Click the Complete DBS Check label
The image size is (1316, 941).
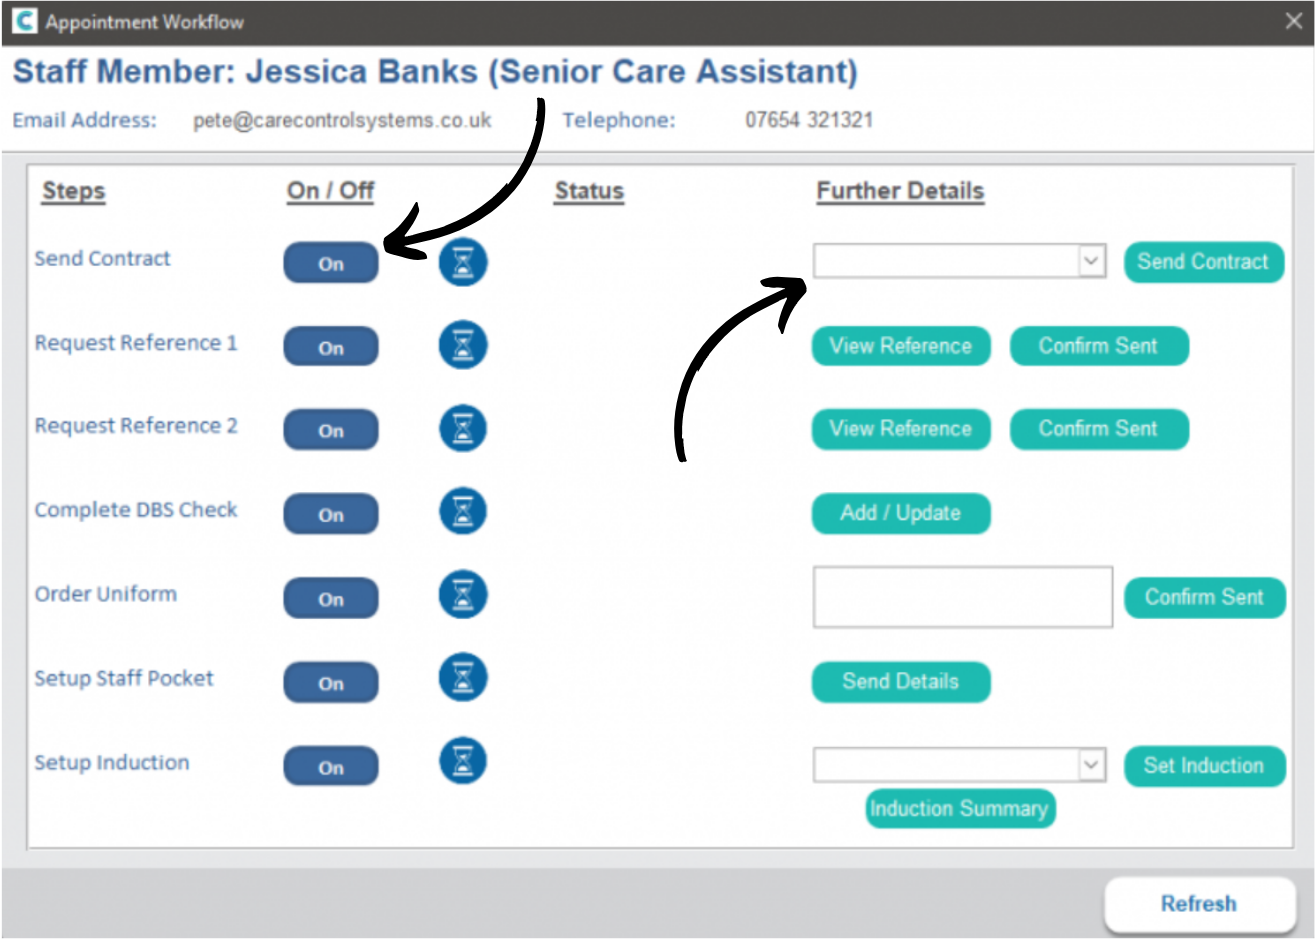136,510
